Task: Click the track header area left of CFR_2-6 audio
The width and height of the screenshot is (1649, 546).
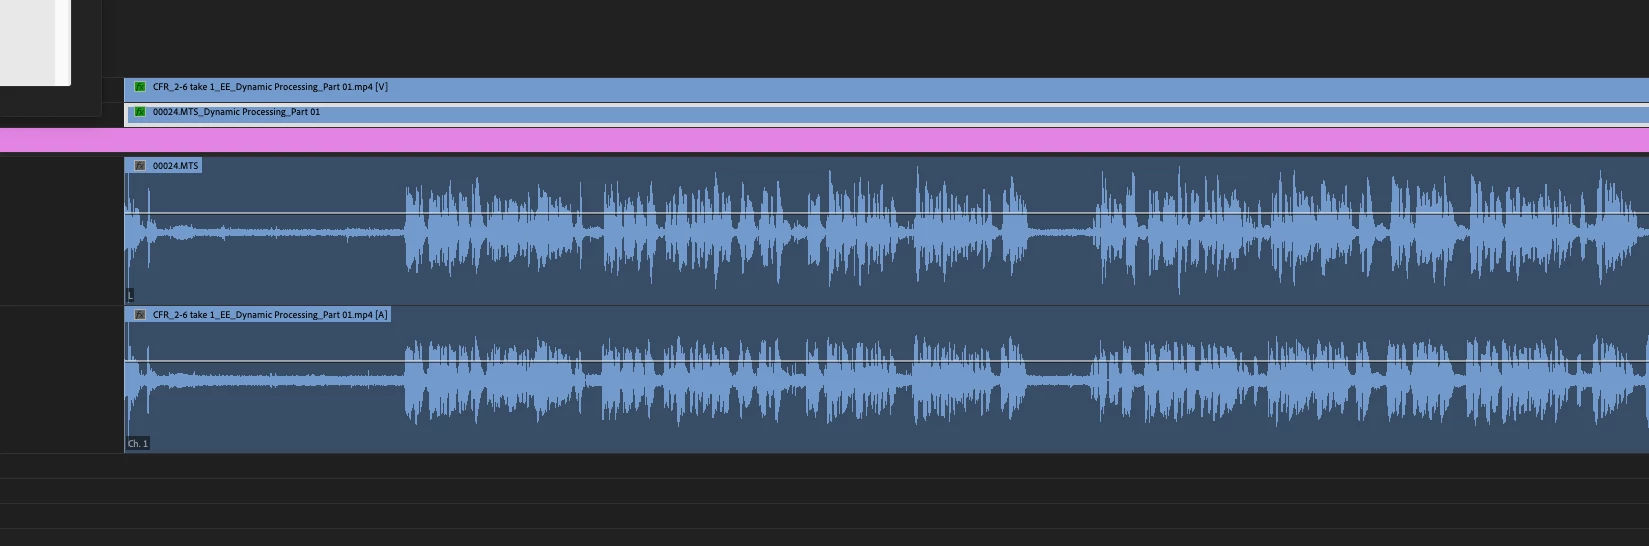Action: tap(61, 380)
